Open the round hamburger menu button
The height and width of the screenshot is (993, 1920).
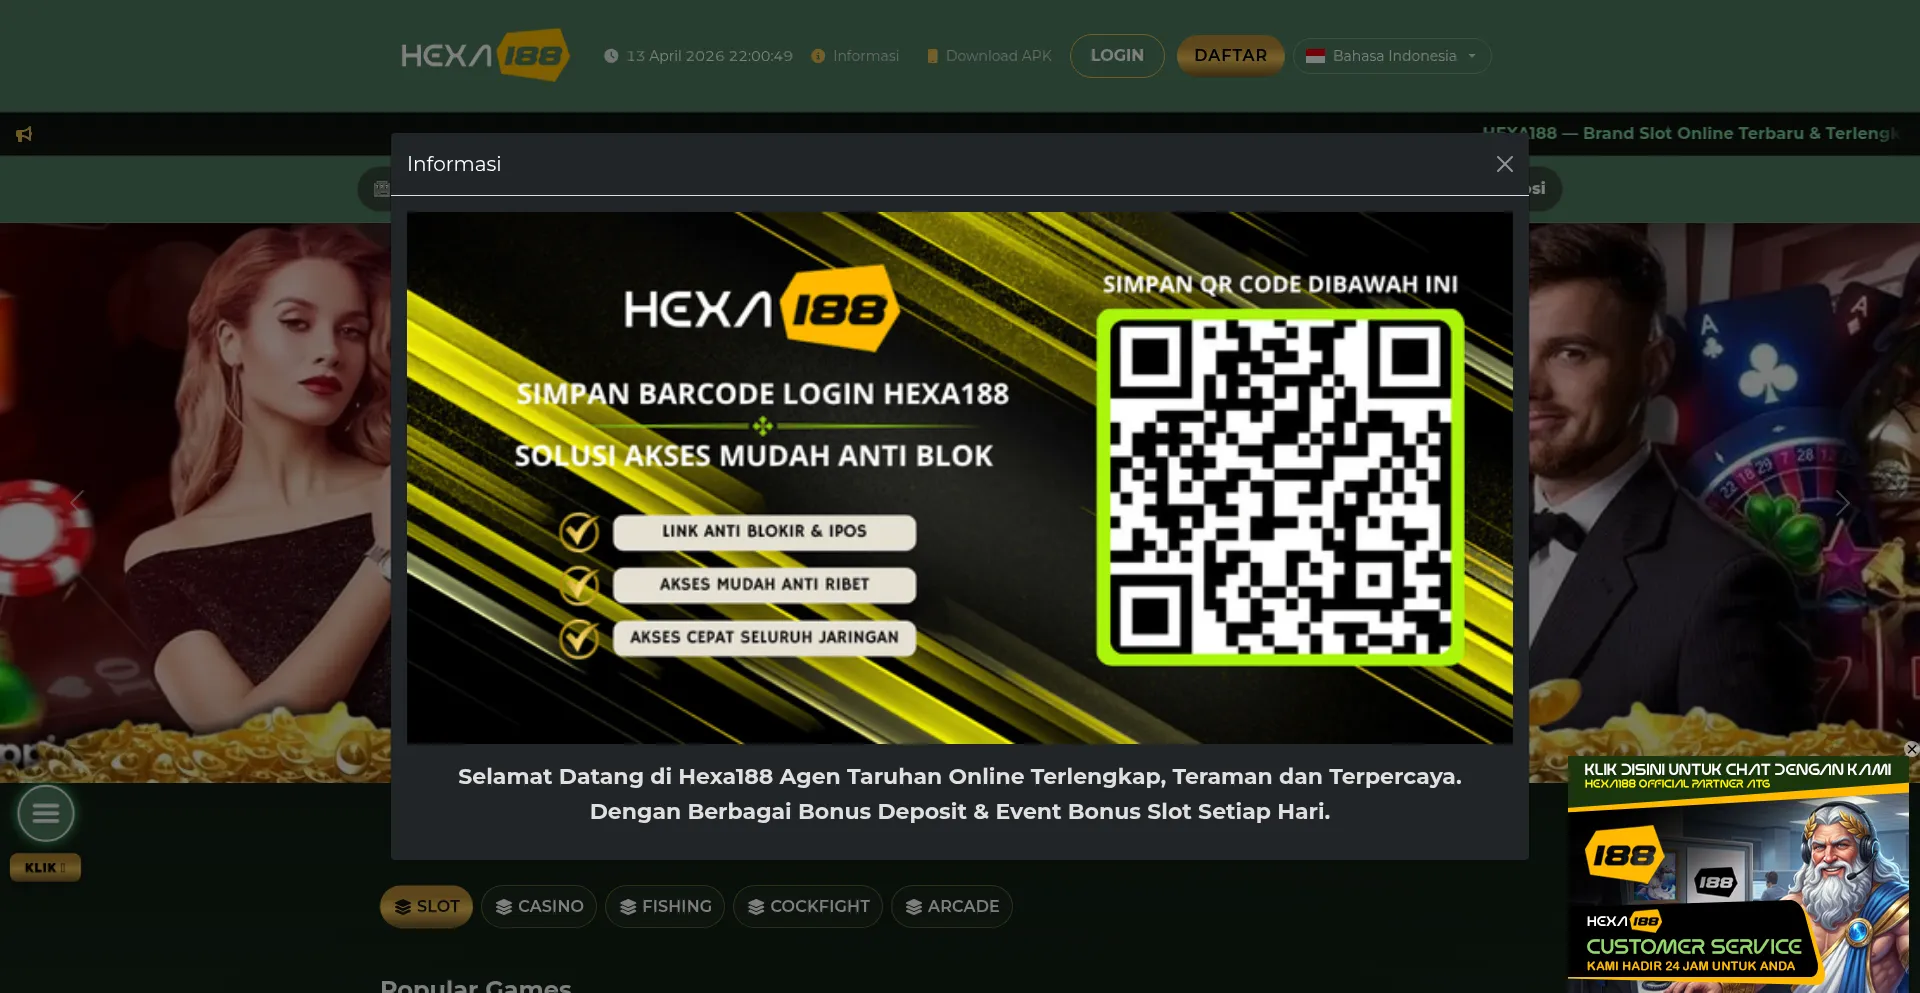pyautogui.click(x=46, y=813)
